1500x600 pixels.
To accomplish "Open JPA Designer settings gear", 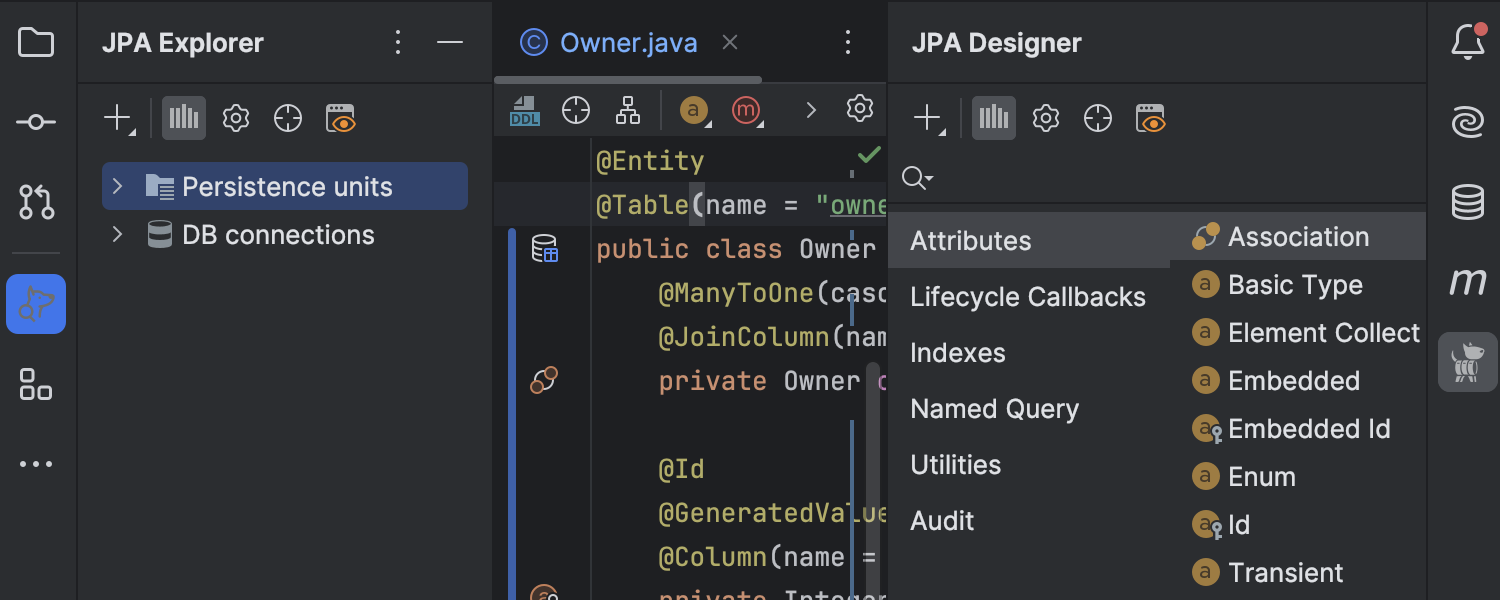I will pyautogui.click(x=1046, y=118).
